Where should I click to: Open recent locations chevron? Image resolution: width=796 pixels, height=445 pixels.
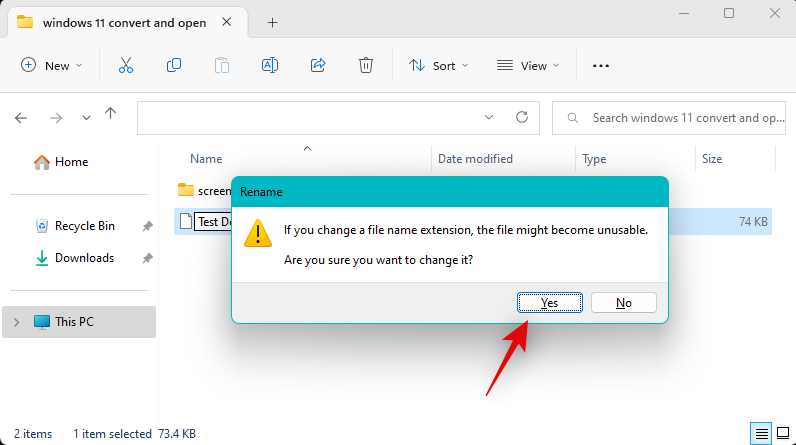[x=86, y=118]
